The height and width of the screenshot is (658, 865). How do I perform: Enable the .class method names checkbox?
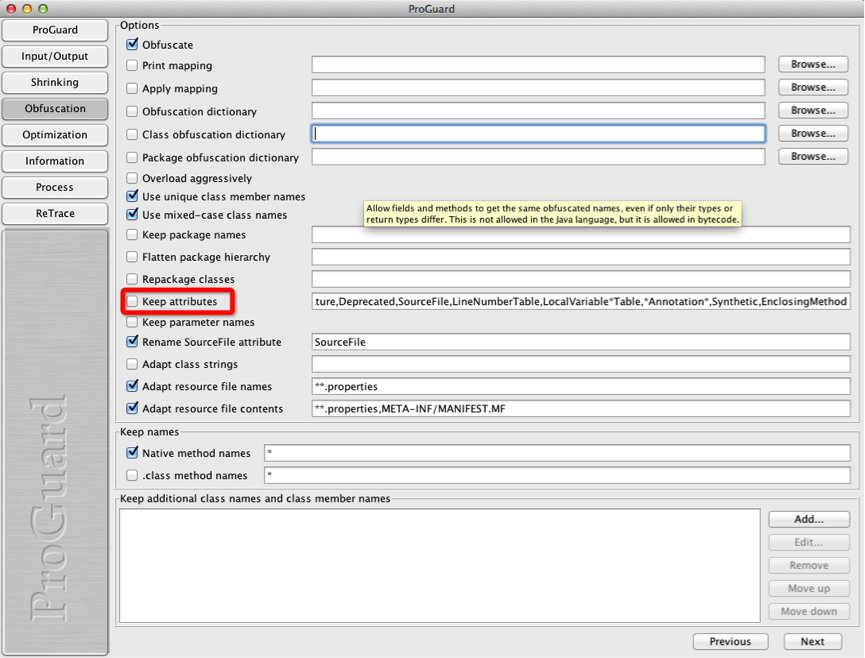click(132, 475)
